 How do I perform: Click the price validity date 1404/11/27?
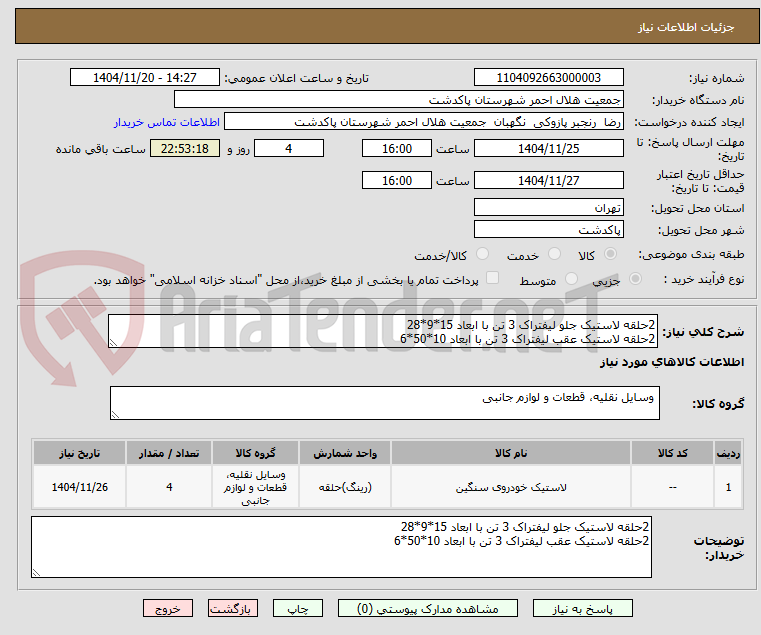coord(548,180)
